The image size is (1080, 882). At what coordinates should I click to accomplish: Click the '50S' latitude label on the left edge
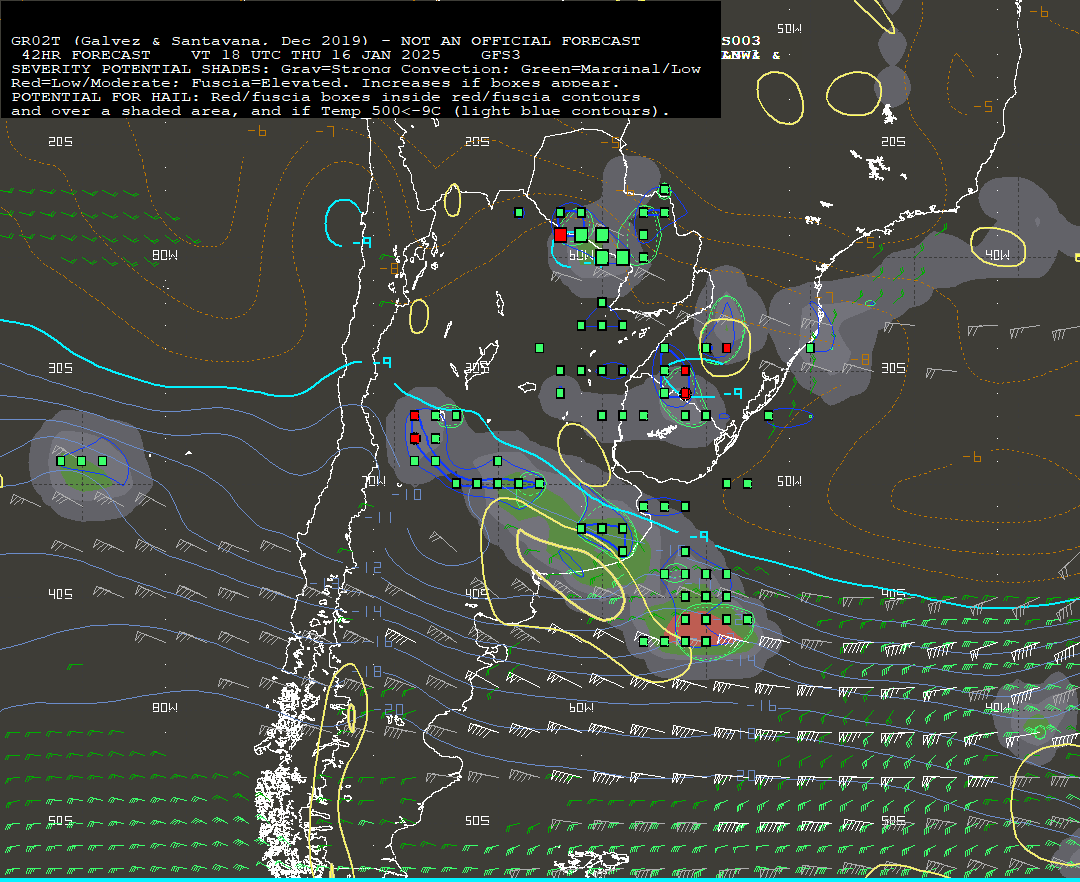(x=60, y=820)
